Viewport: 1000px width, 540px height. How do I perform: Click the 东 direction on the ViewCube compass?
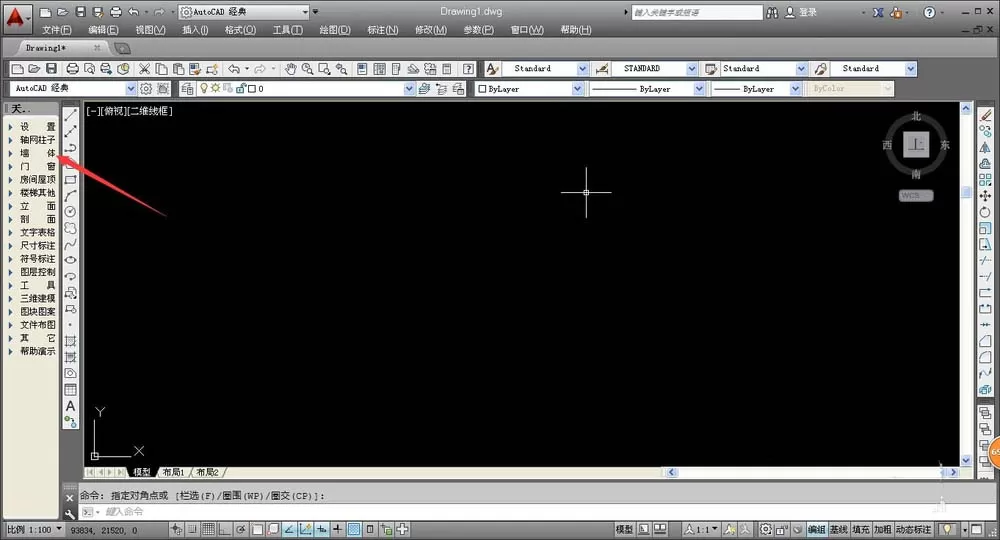945,145
